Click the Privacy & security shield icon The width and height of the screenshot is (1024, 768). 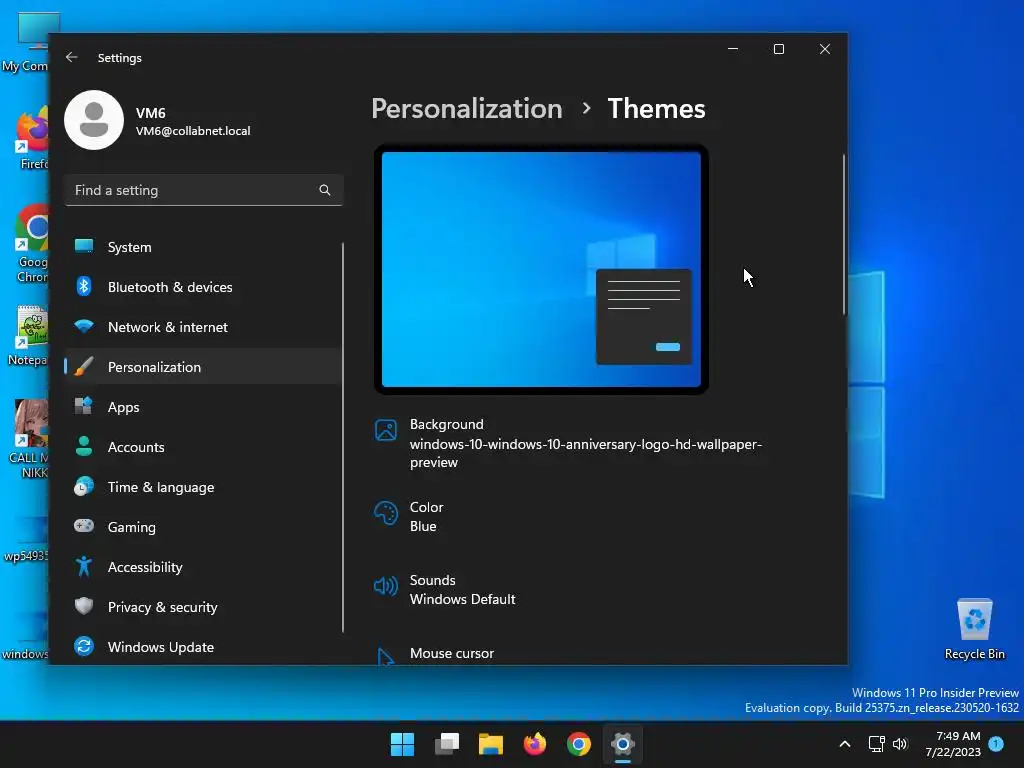point(84,606)
